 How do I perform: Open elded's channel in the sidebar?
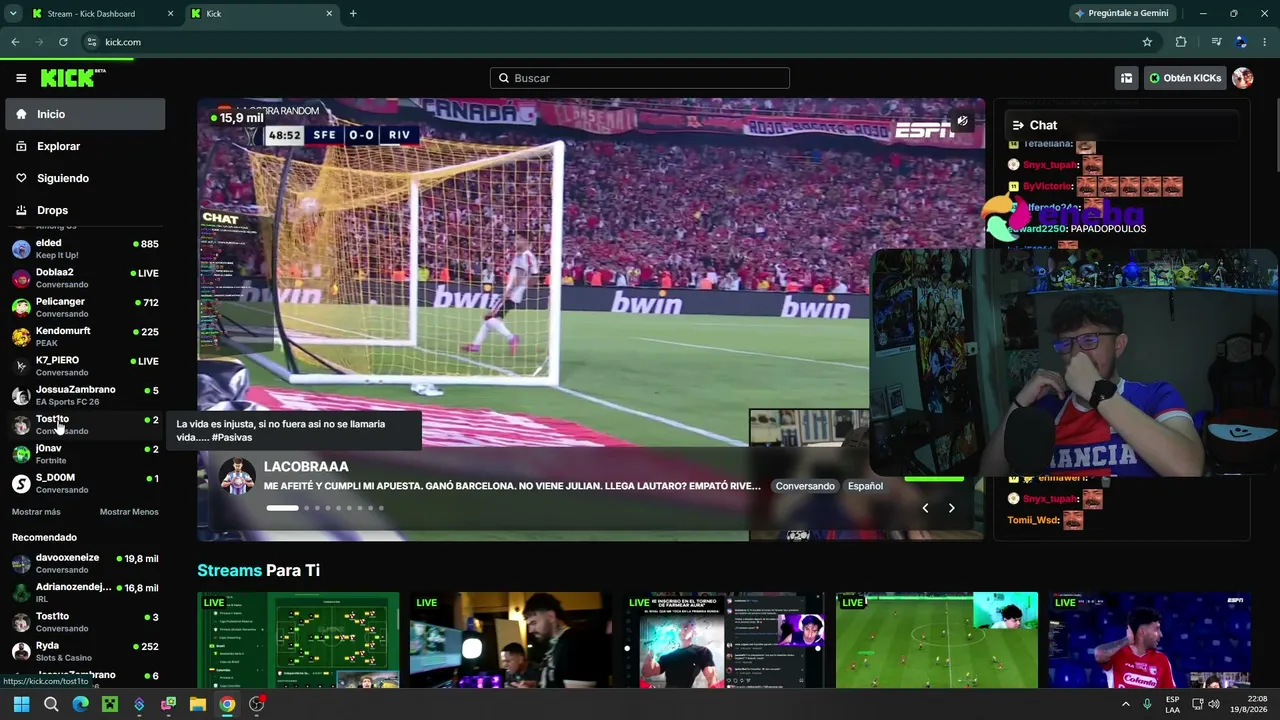(85, 249)
